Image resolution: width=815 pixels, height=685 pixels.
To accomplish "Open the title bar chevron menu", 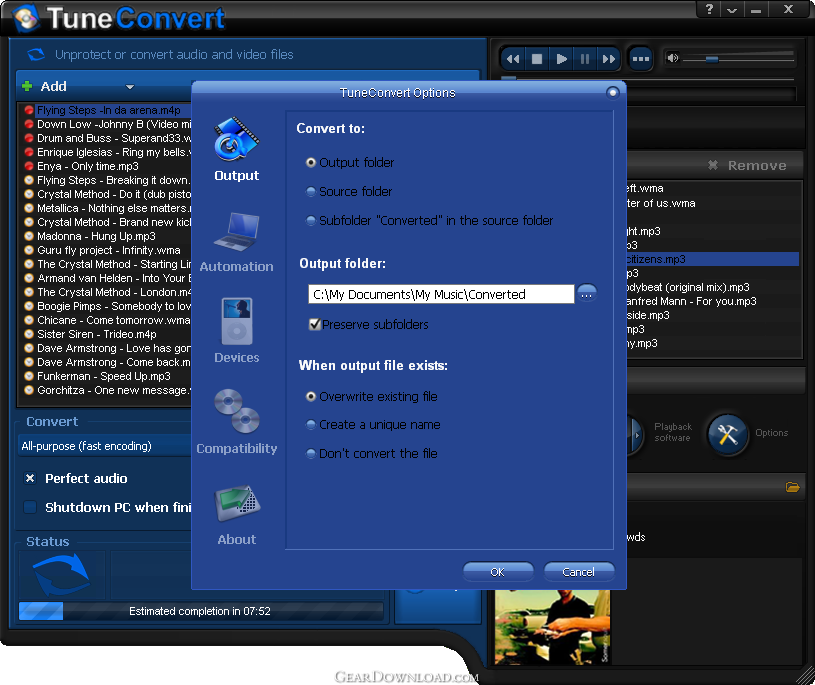I will pyautogui.click(x=732, y=9).
